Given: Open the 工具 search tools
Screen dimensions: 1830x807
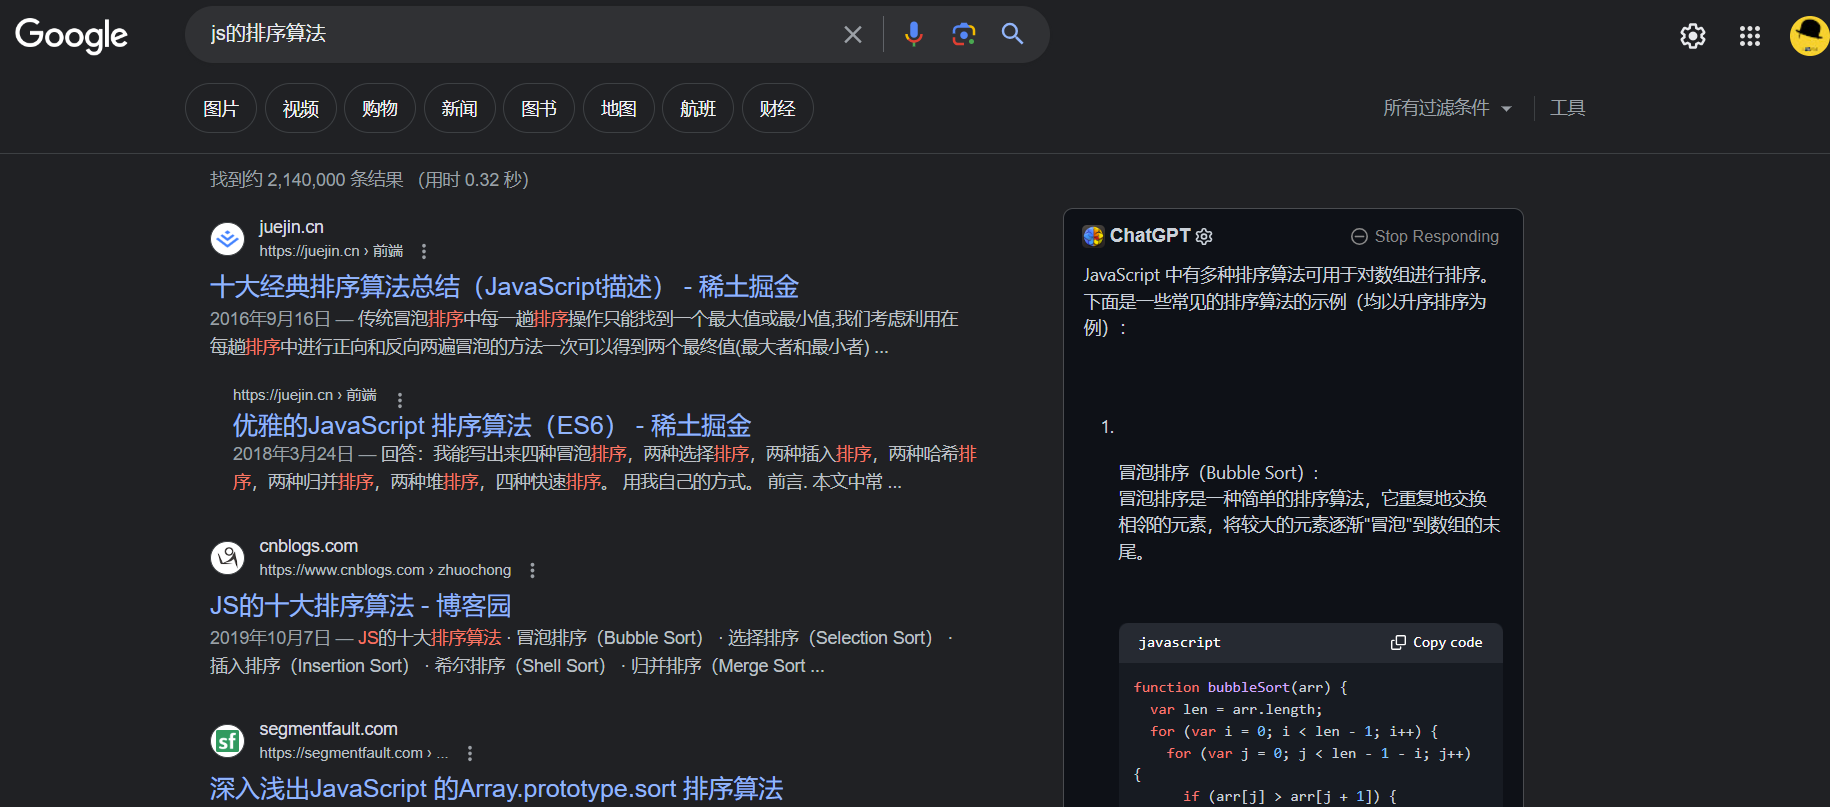Looking at the screenshot, I should coord(1568,108).
